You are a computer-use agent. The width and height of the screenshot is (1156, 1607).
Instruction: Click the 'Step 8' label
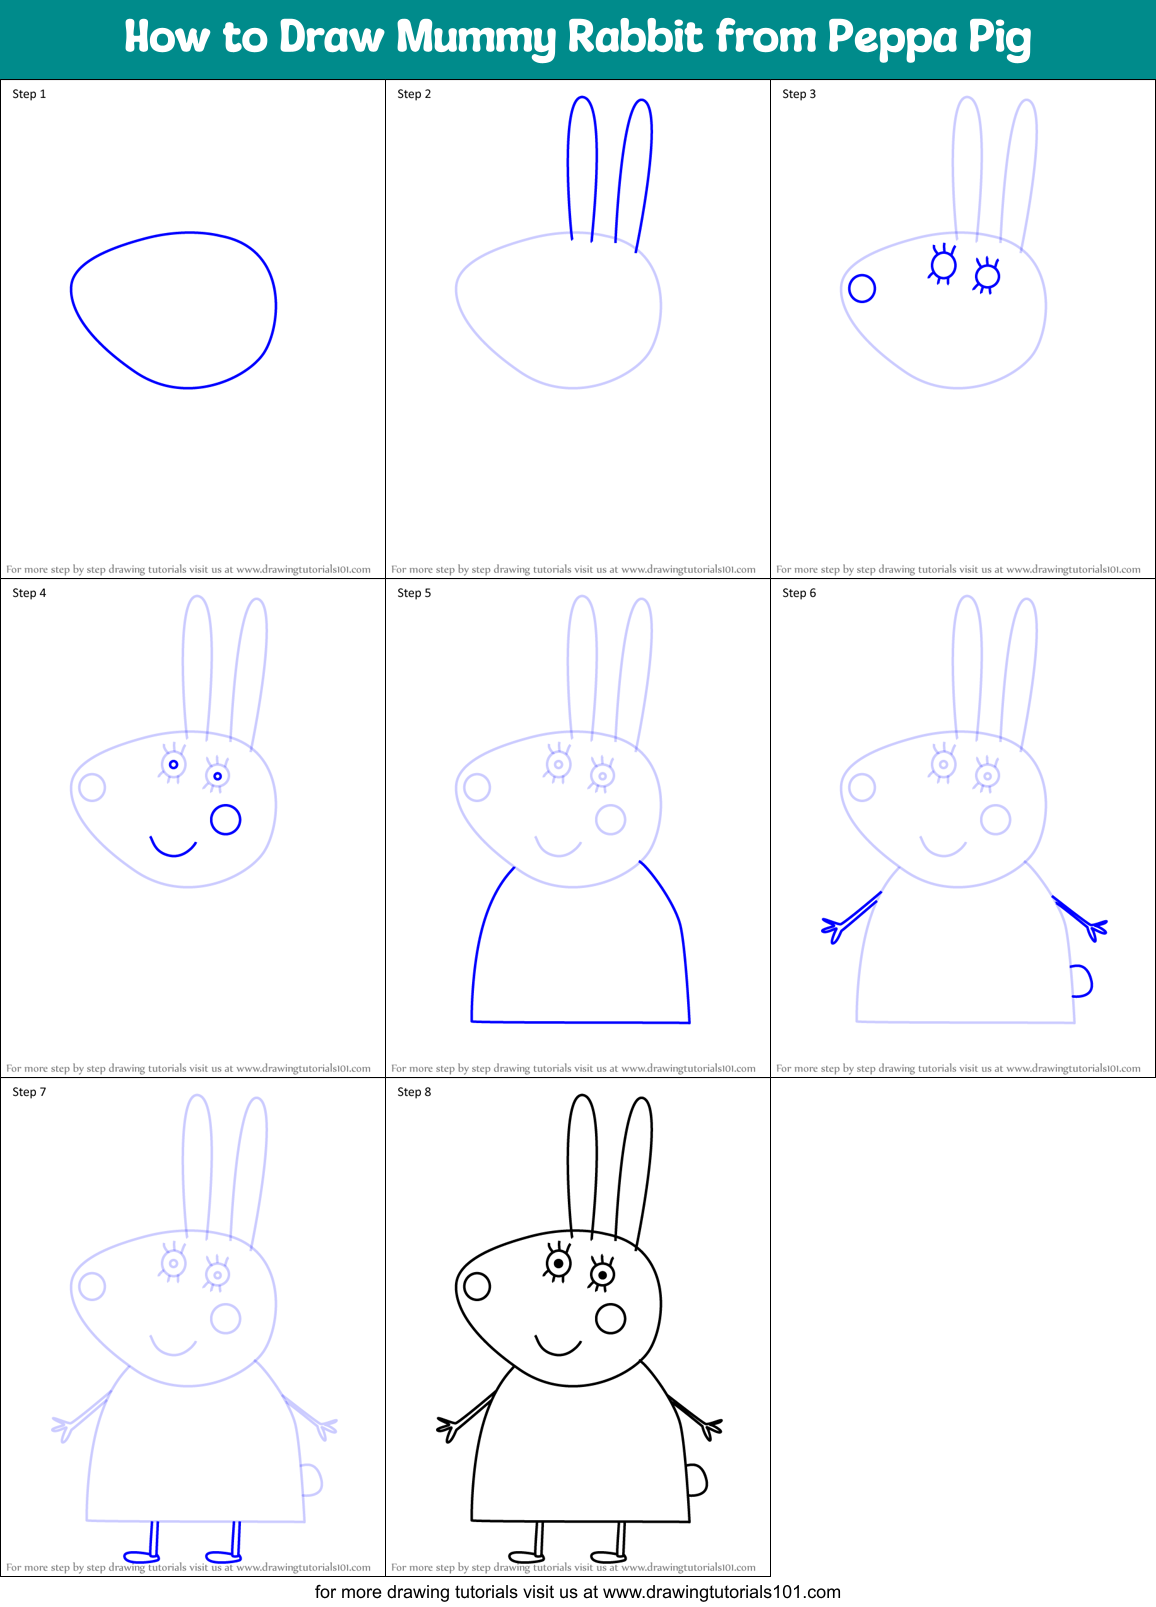414,1092
